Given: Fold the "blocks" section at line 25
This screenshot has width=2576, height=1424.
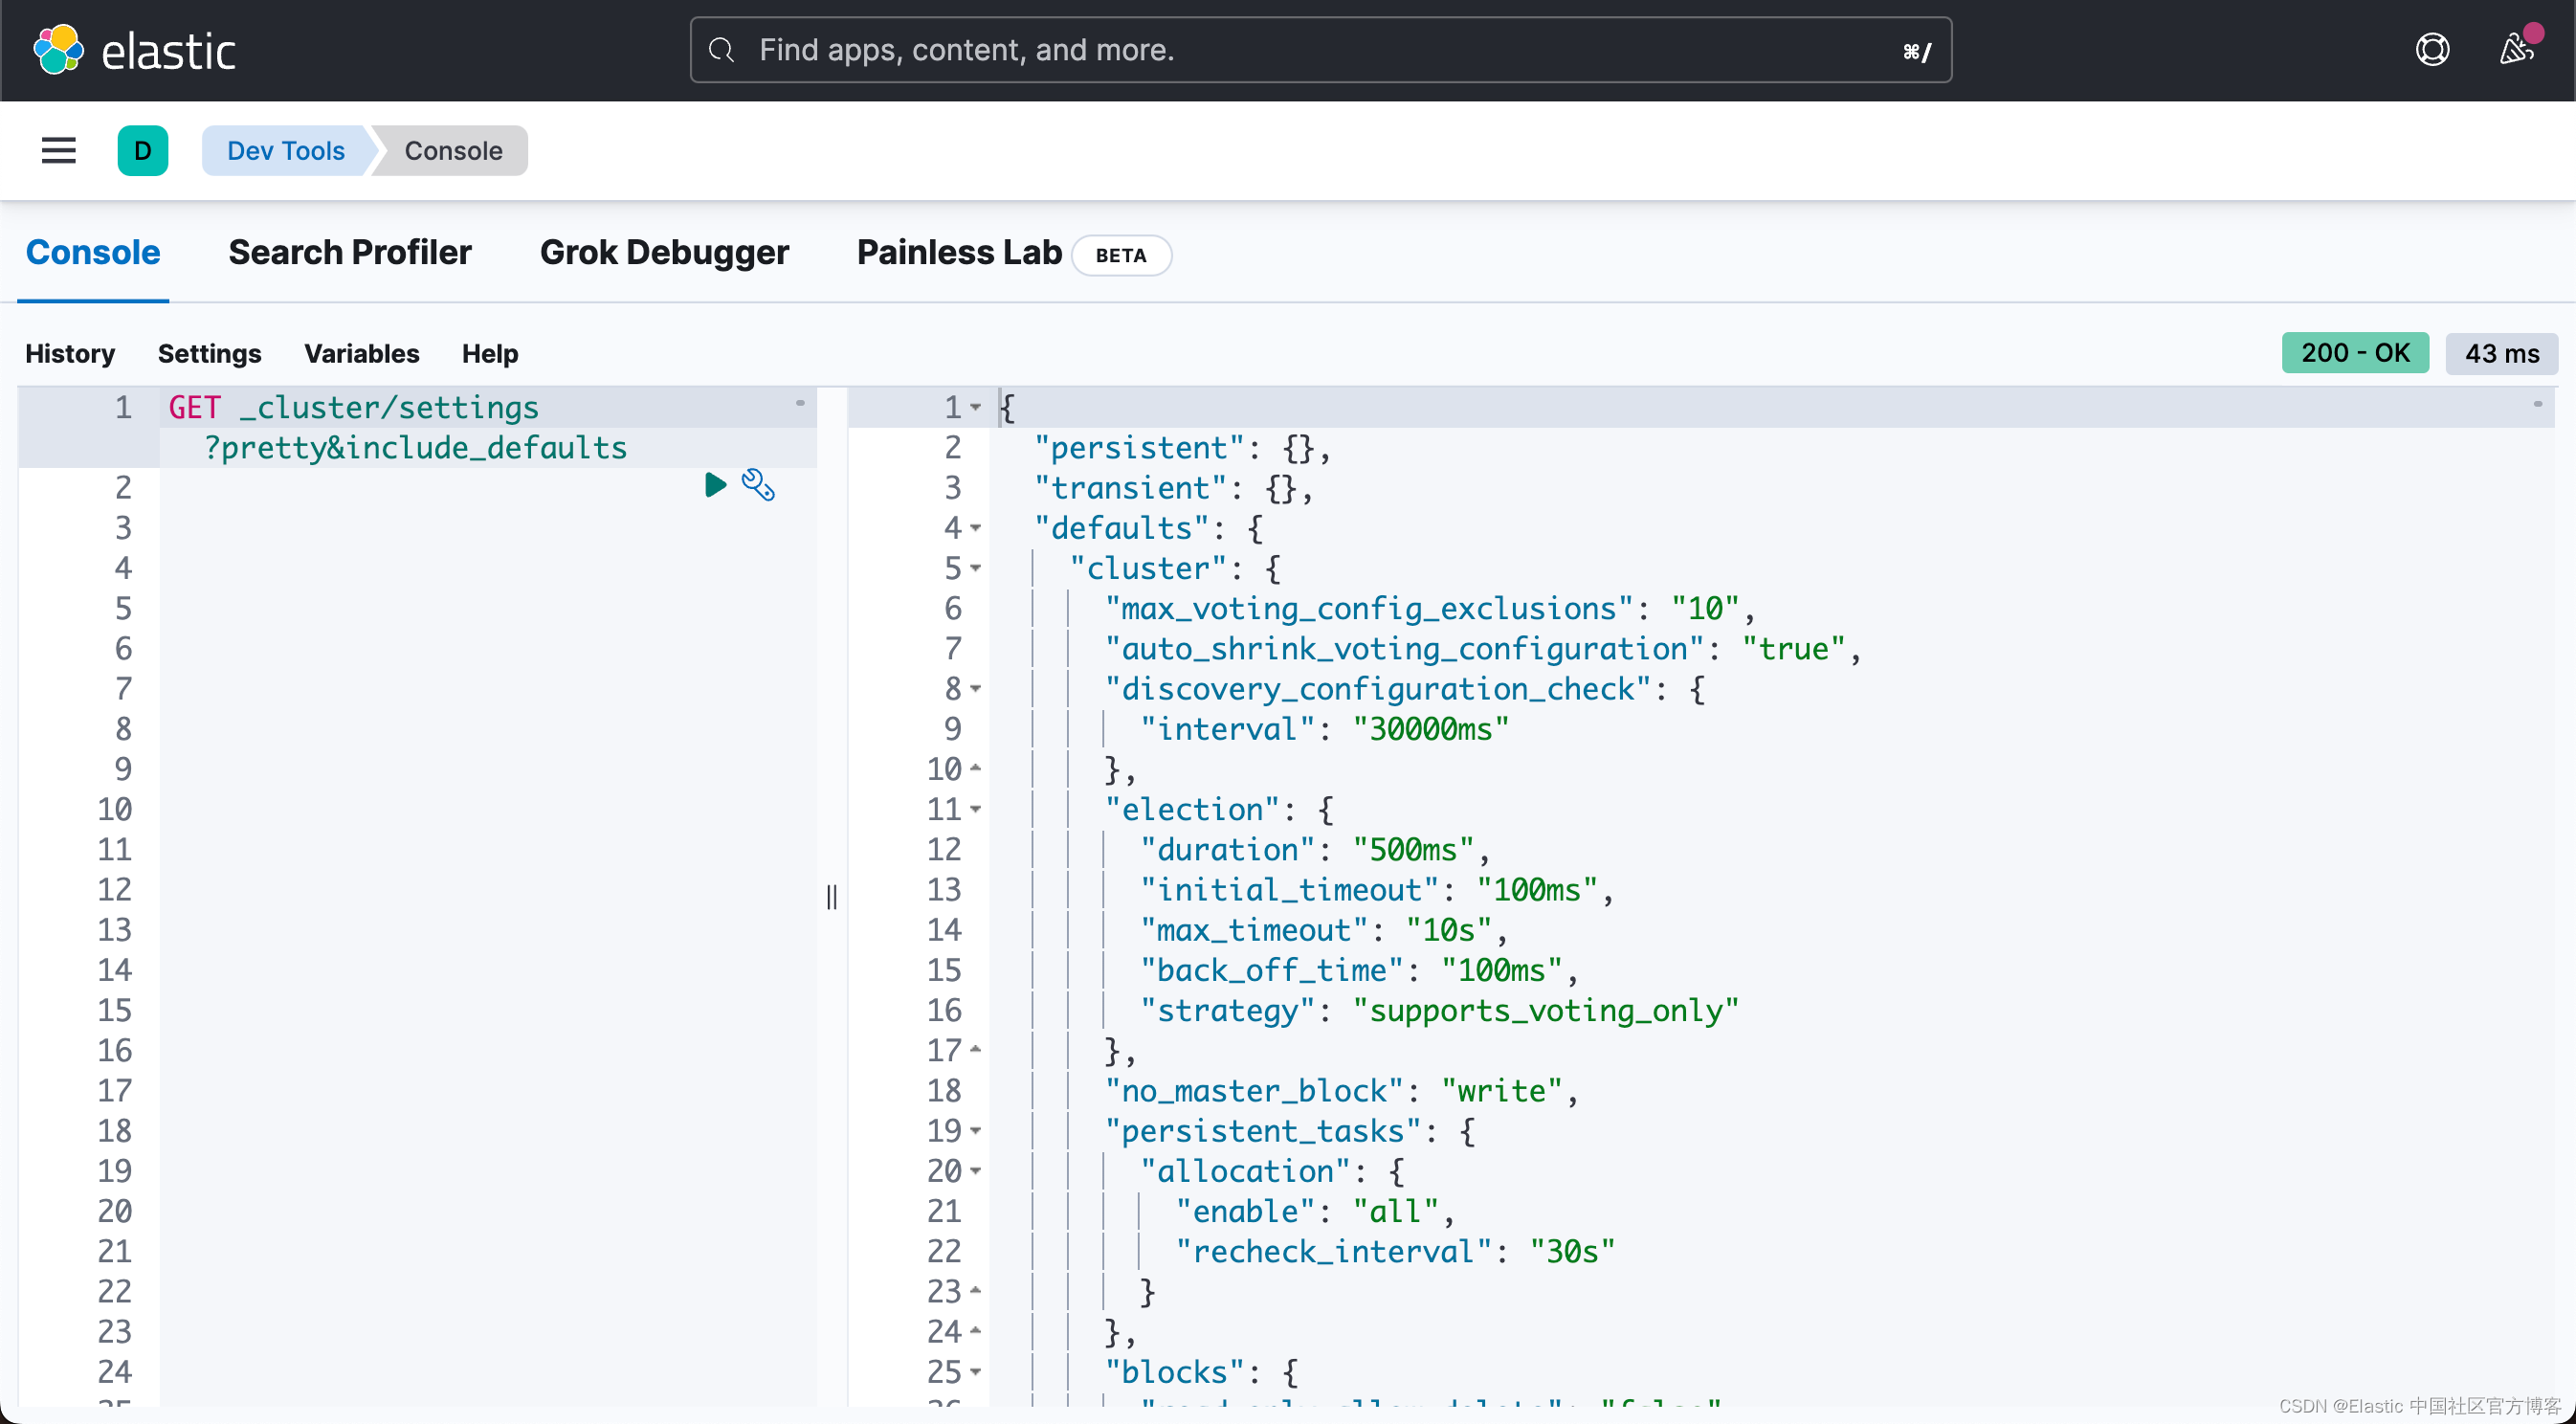Looking at the screenshot, I should point(975,1372).
